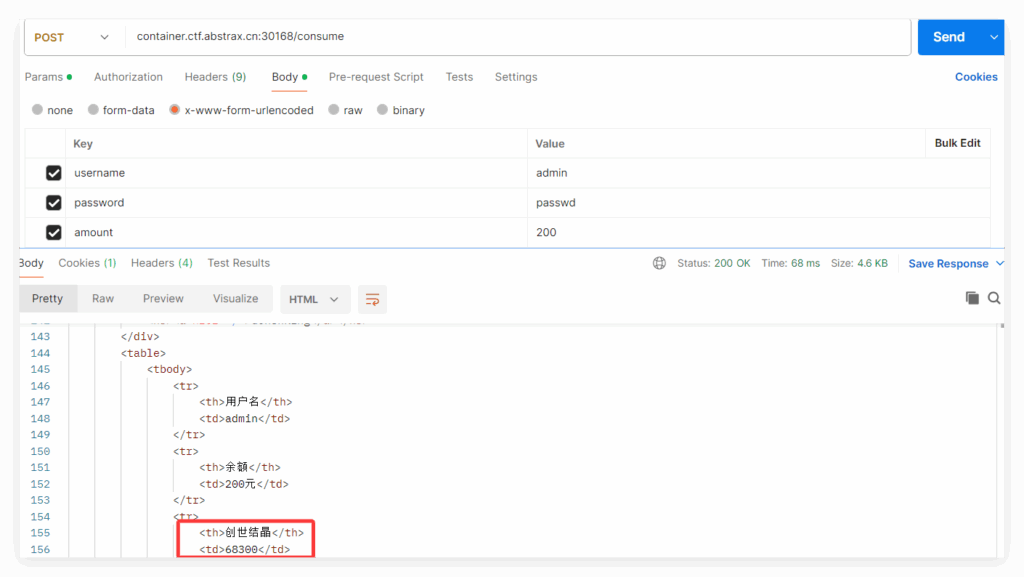Image resolution: width=1024 pixels, height=577 pixels.
Task: Open search in response body
Action: point(994,298)
